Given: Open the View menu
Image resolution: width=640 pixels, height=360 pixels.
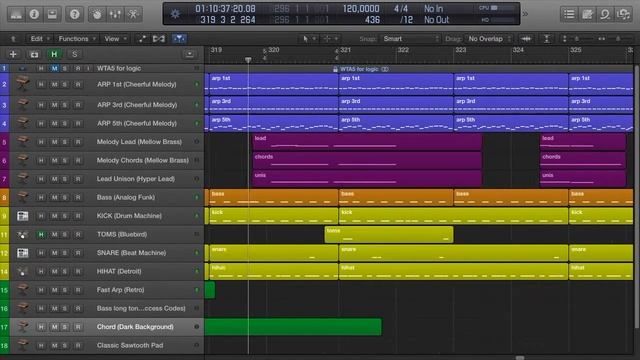Looking at the screenshot, I should 116,39.
